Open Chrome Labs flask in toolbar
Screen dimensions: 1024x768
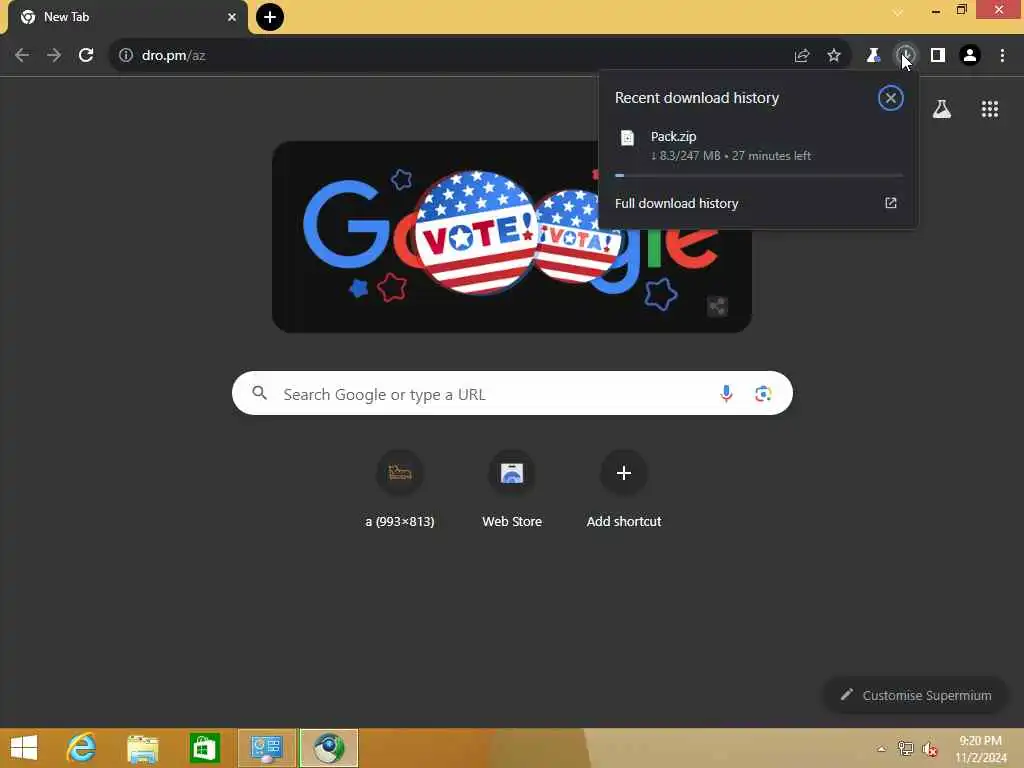tap(873, 56)
